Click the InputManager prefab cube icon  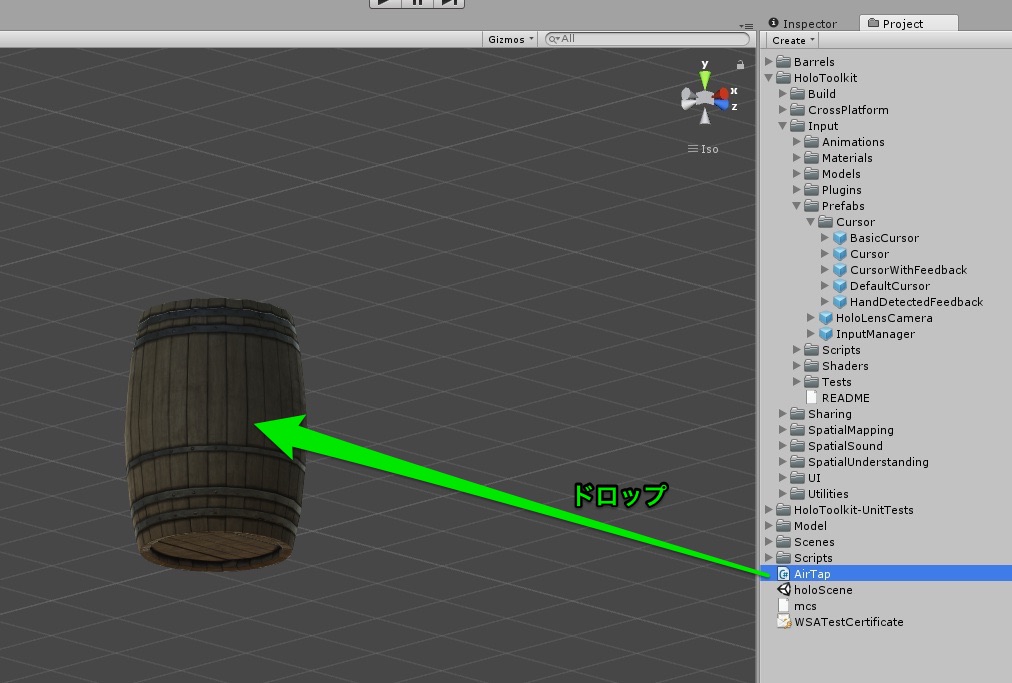825,334
